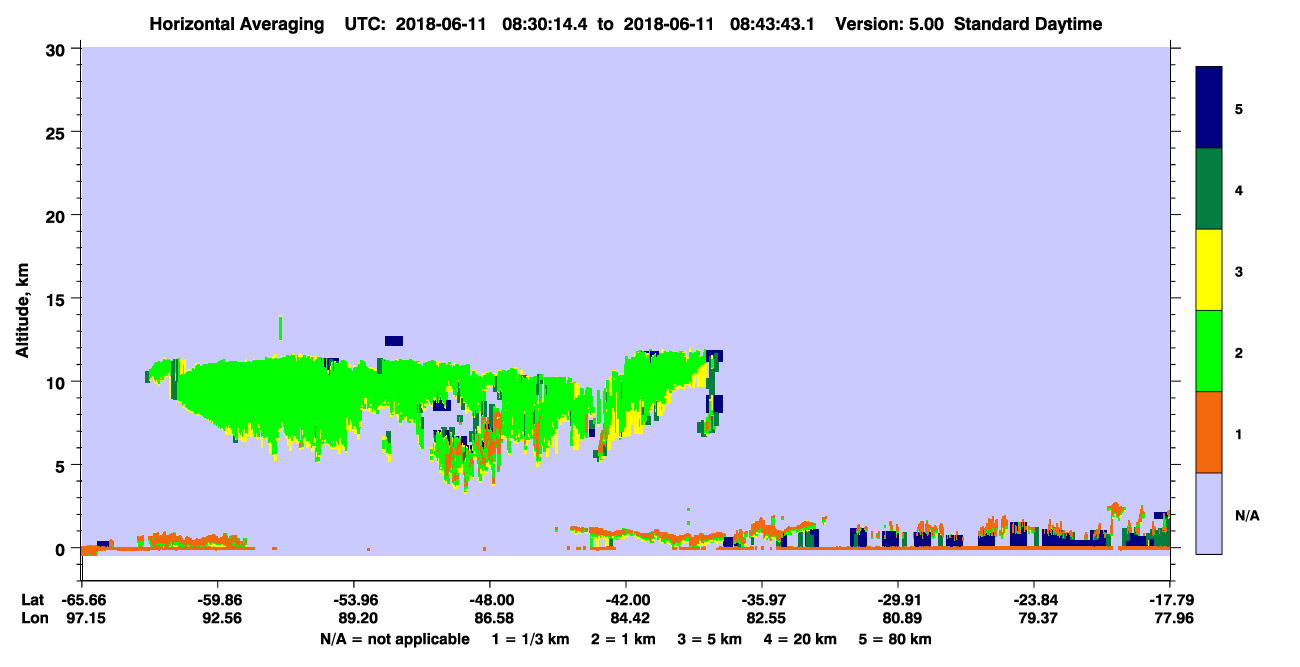Viewport: 1300px width, 667px height.
Task: Click the colorbar label N/A
Action: (x=1246, y=515)
